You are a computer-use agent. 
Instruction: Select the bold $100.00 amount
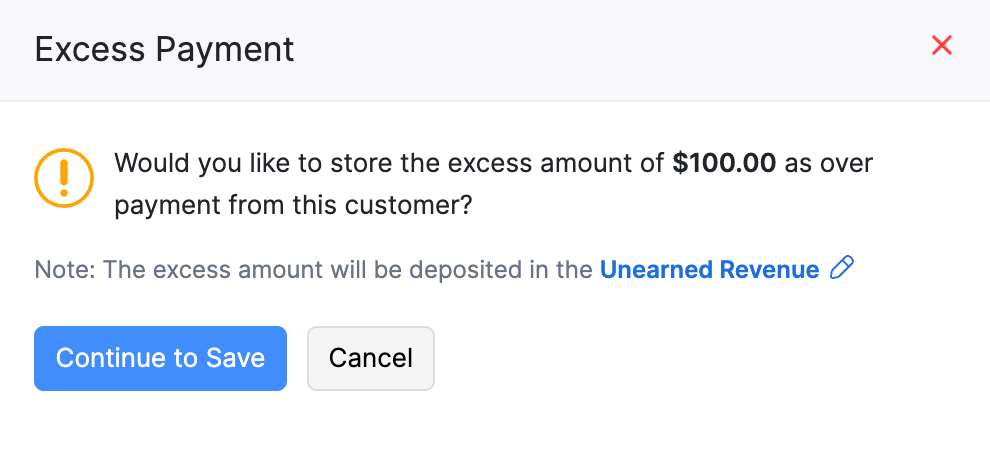pos(724,163)
